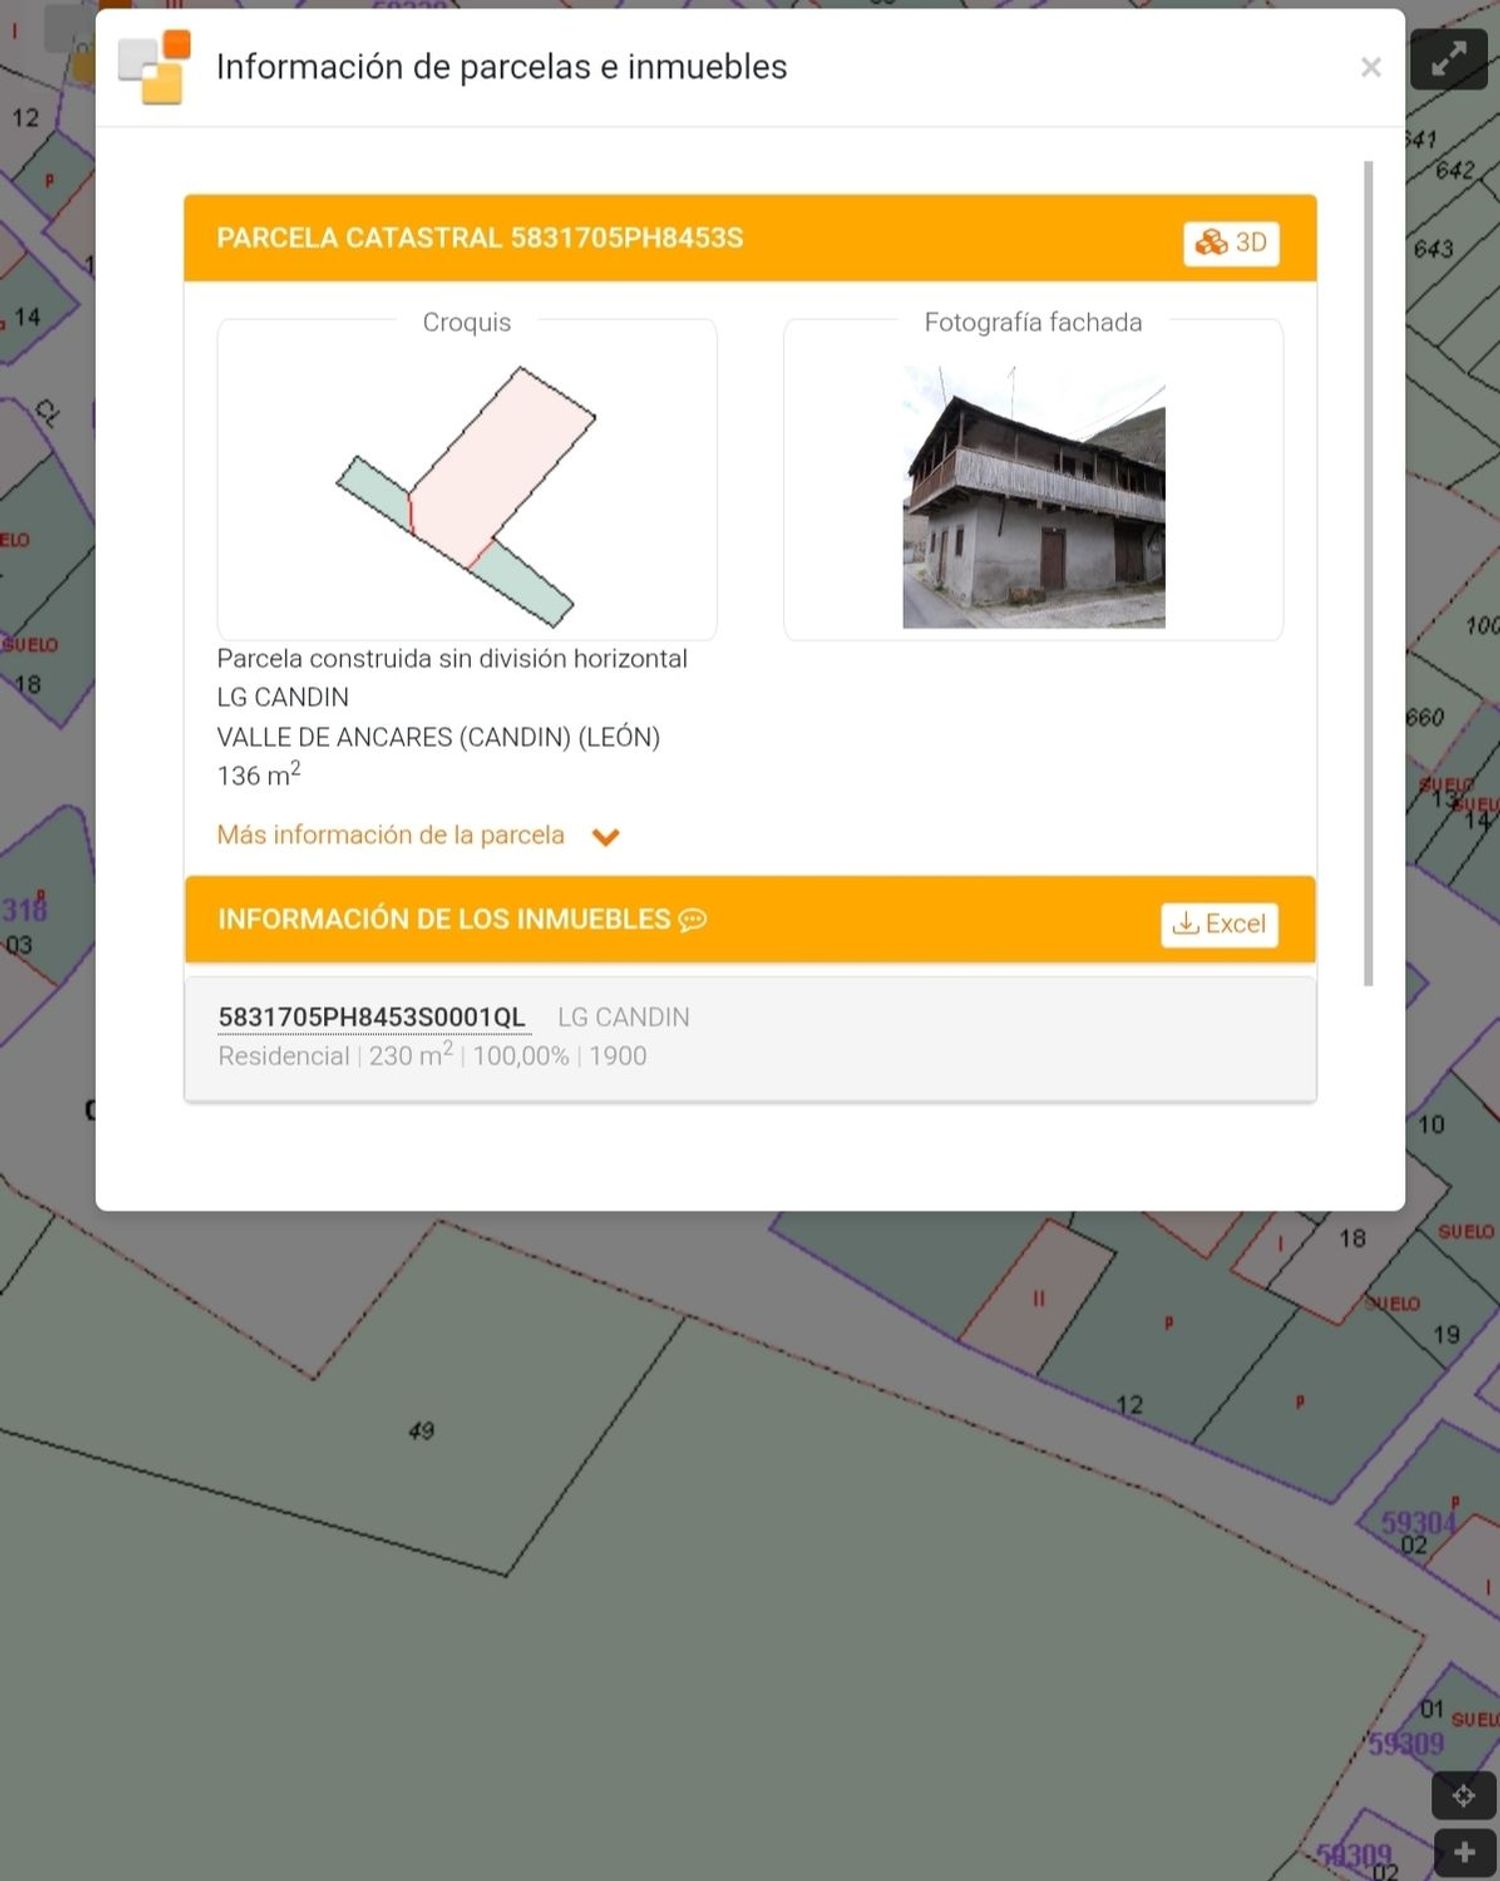Open the Croquis parcel sketch
Screen dimensions: 1500x1881
(x=466, y=497)
